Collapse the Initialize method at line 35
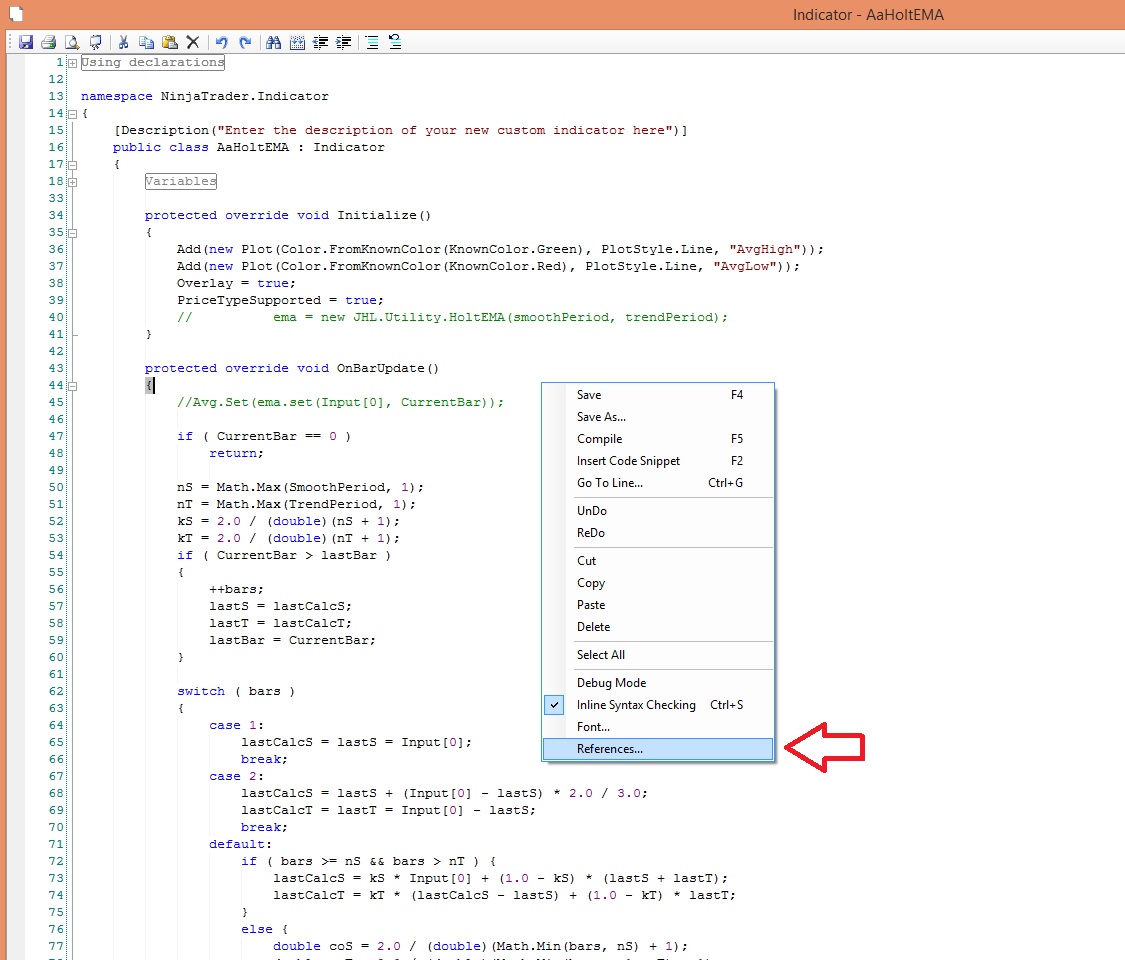The image size is (1125, 960). click(x=72, y=233)
